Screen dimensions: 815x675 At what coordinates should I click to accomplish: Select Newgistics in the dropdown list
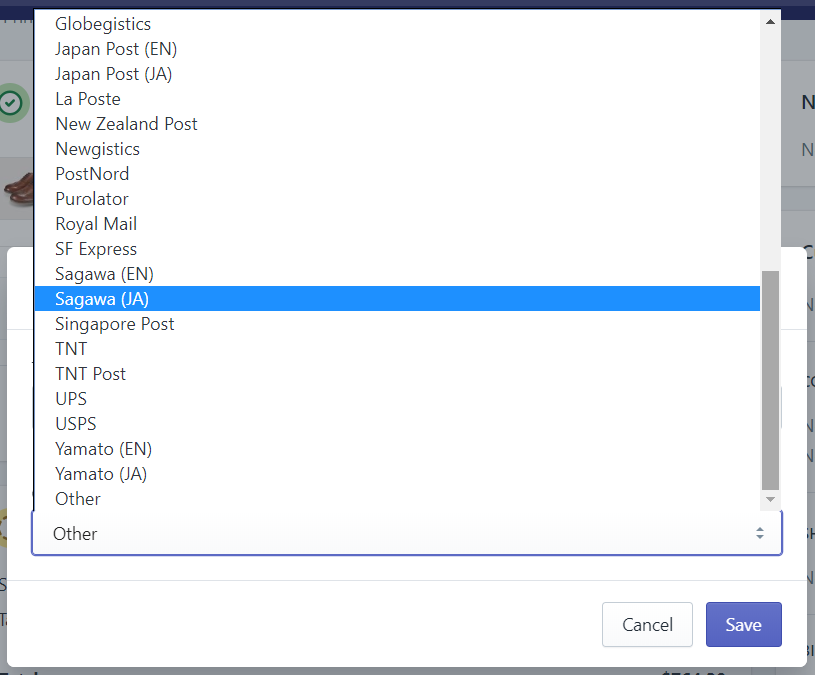[x=397, y=149]
